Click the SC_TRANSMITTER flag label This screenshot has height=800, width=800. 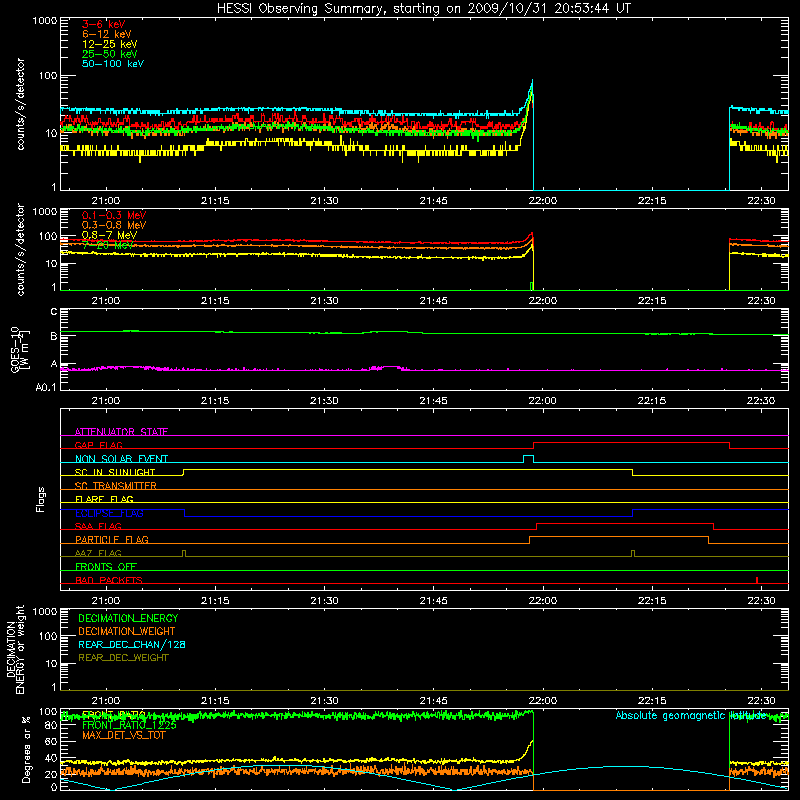coord(116,486)
